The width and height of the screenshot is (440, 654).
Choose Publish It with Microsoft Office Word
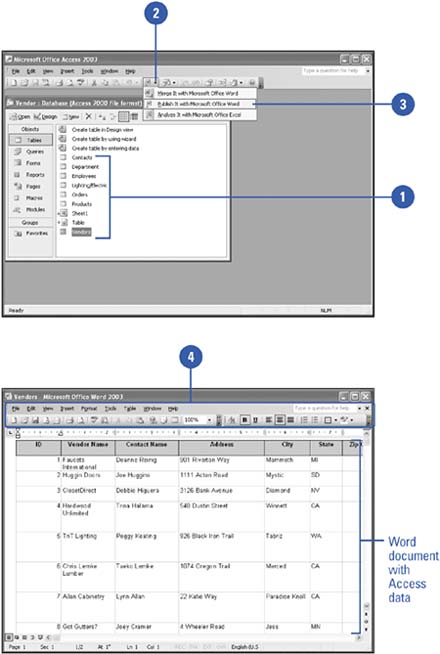(200, 104)
